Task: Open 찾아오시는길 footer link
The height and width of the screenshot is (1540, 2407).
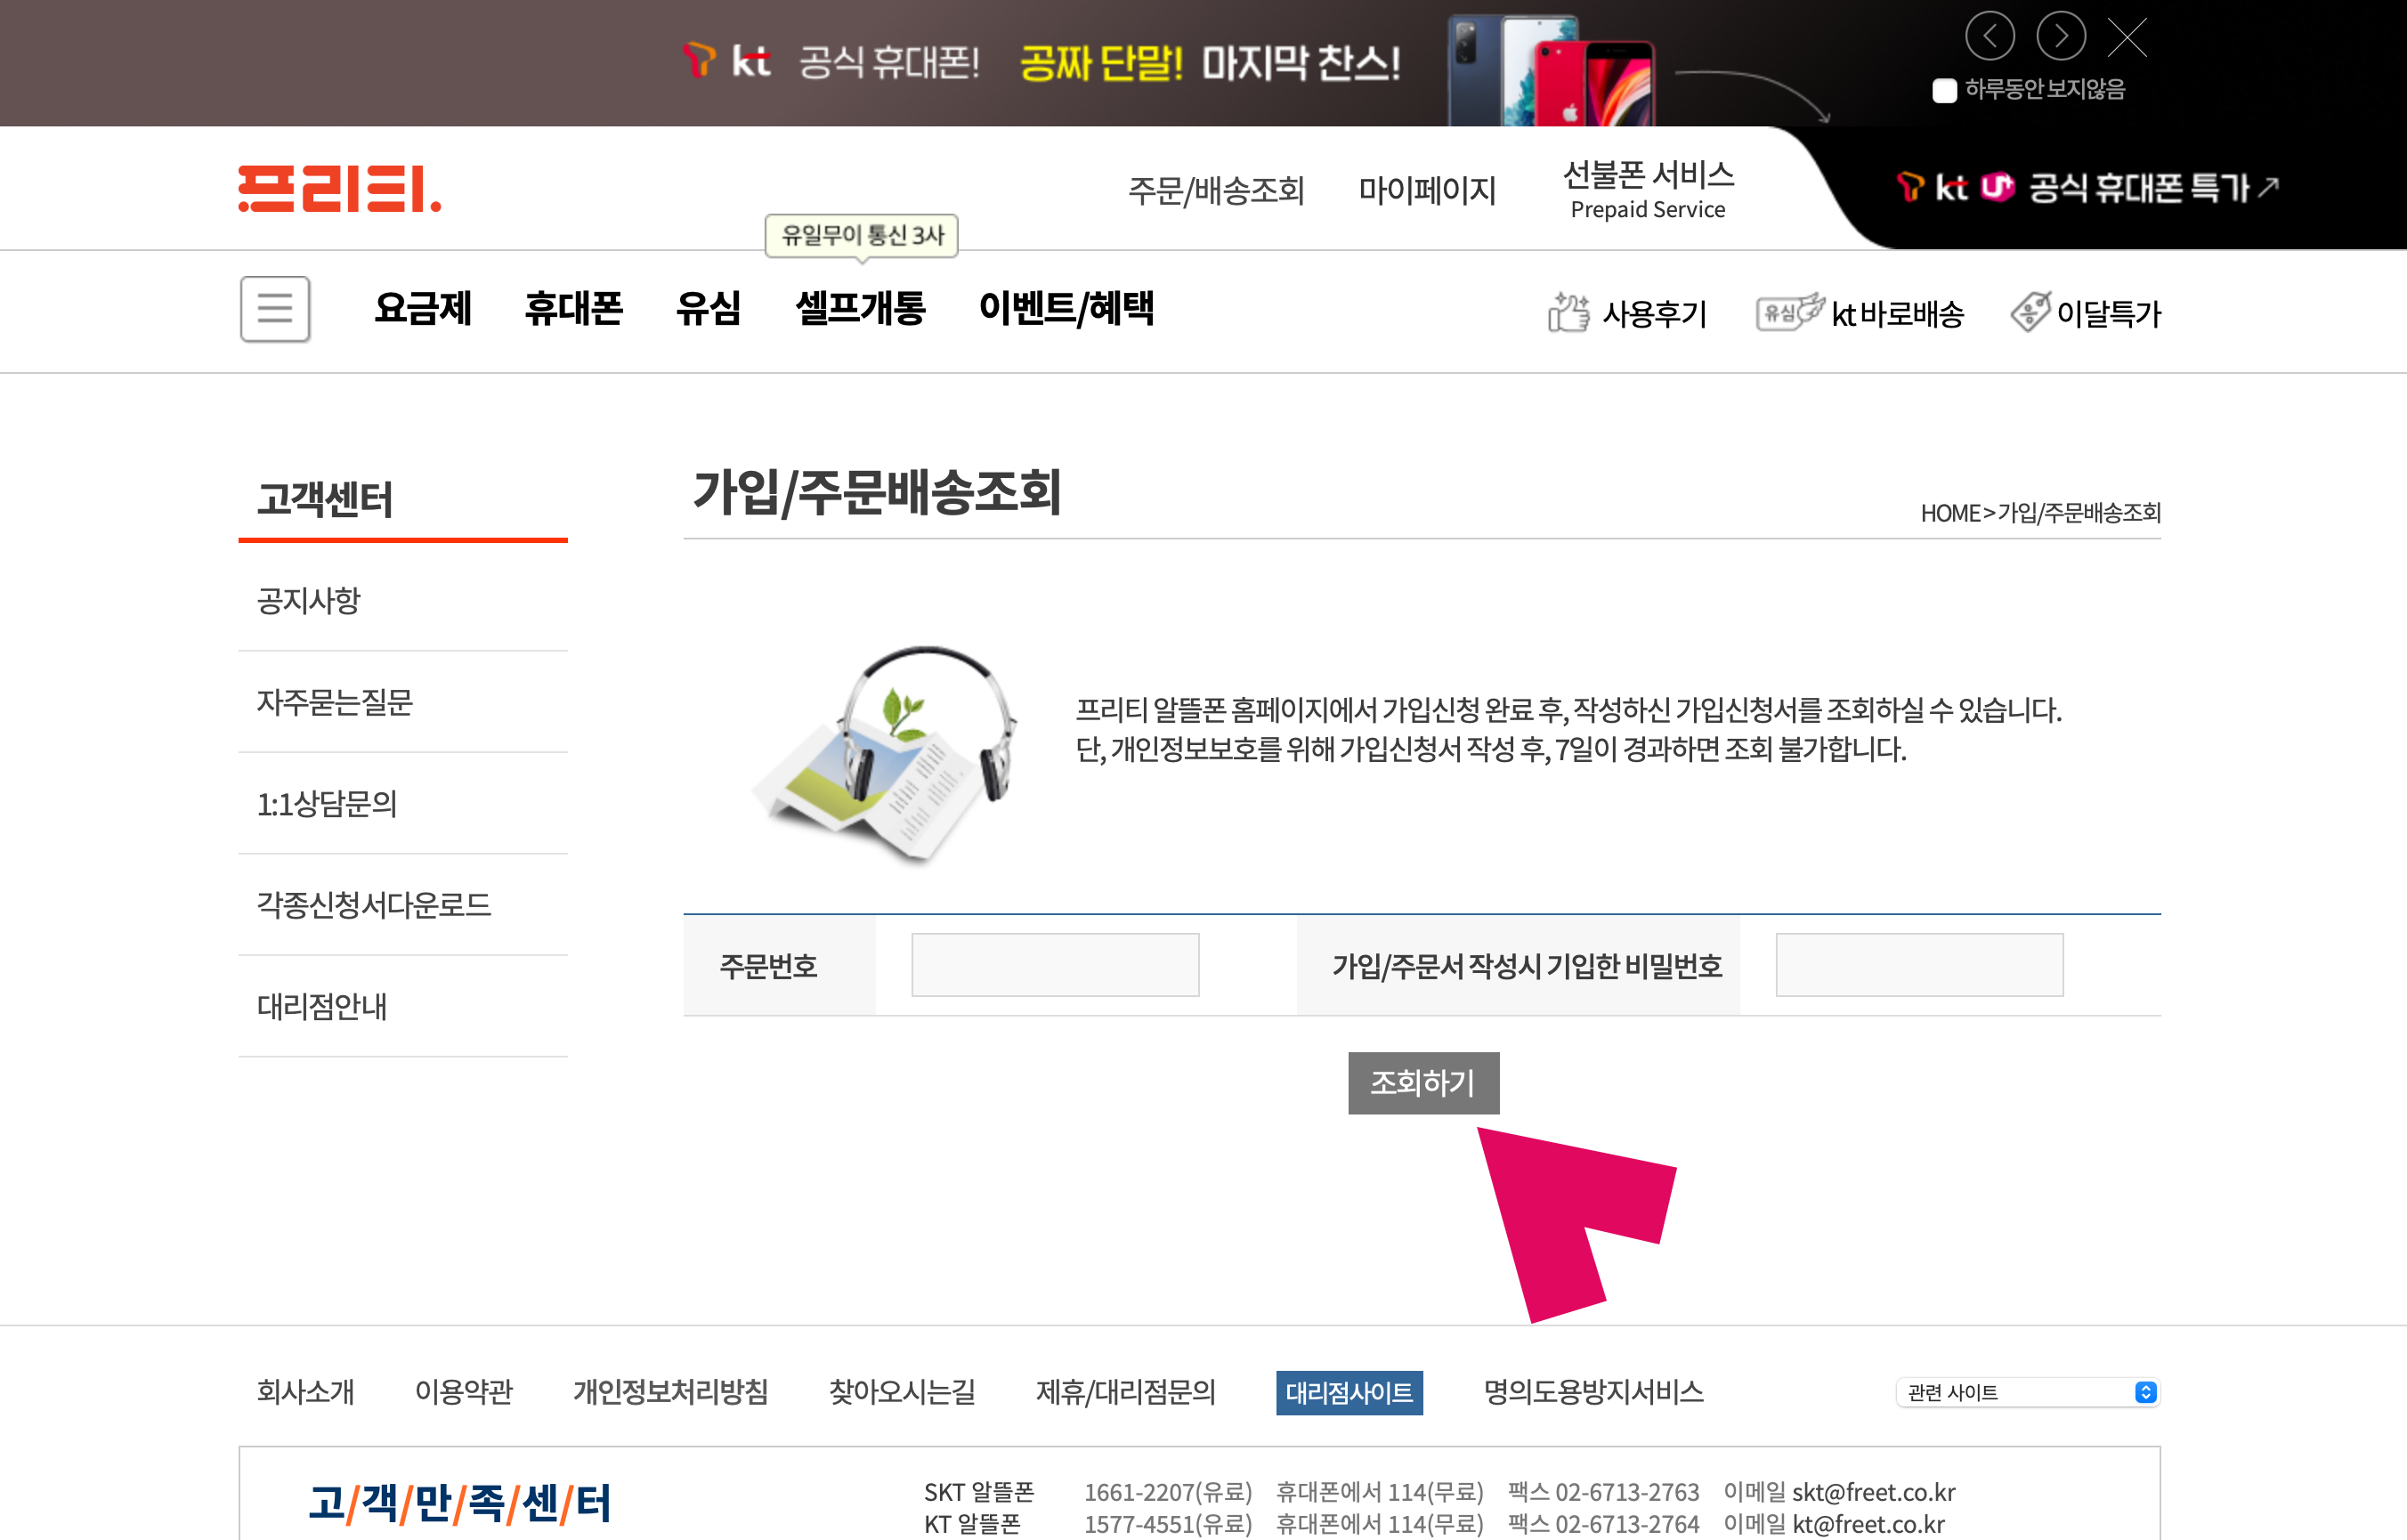Action: tap(901, 1392)
